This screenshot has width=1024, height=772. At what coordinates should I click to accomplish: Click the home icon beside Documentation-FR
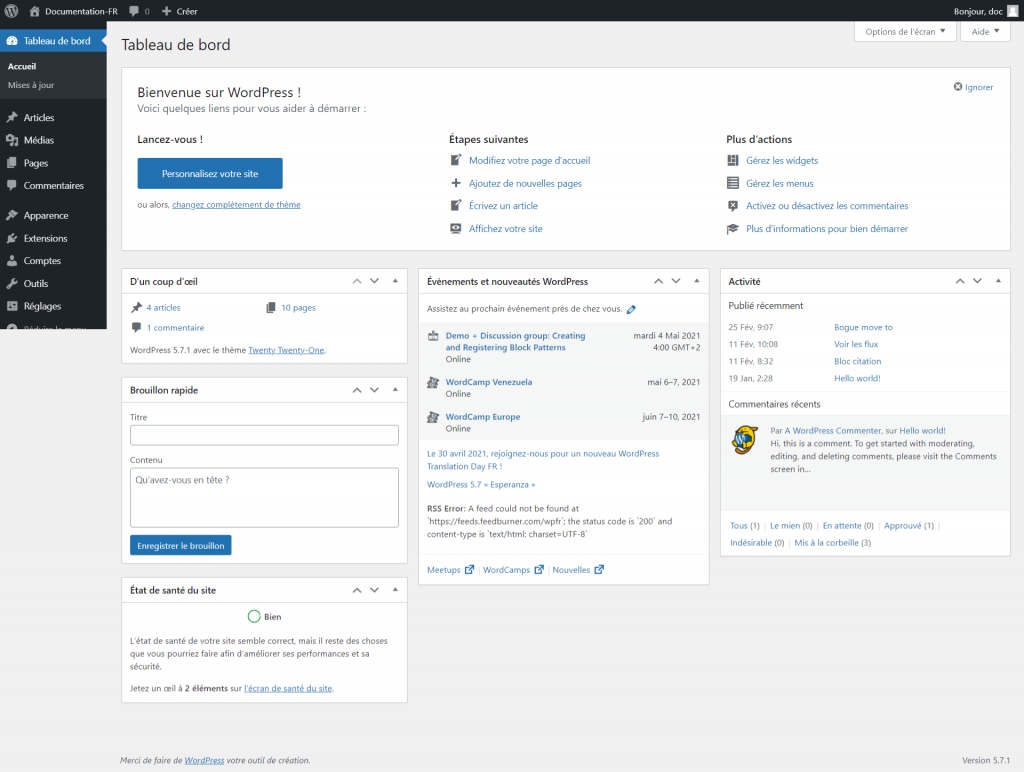click(x=35, y=11)
